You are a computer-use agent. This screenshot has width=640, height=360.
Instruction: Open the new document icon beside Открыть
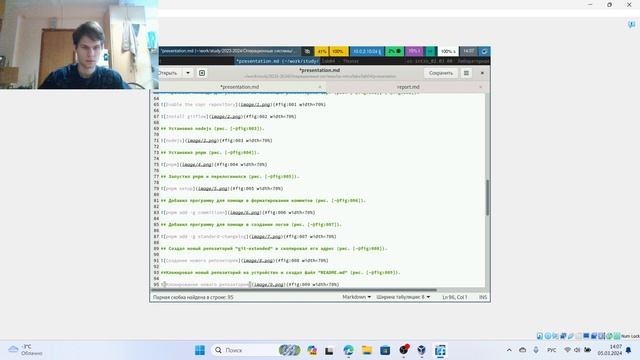coord(202,73)
